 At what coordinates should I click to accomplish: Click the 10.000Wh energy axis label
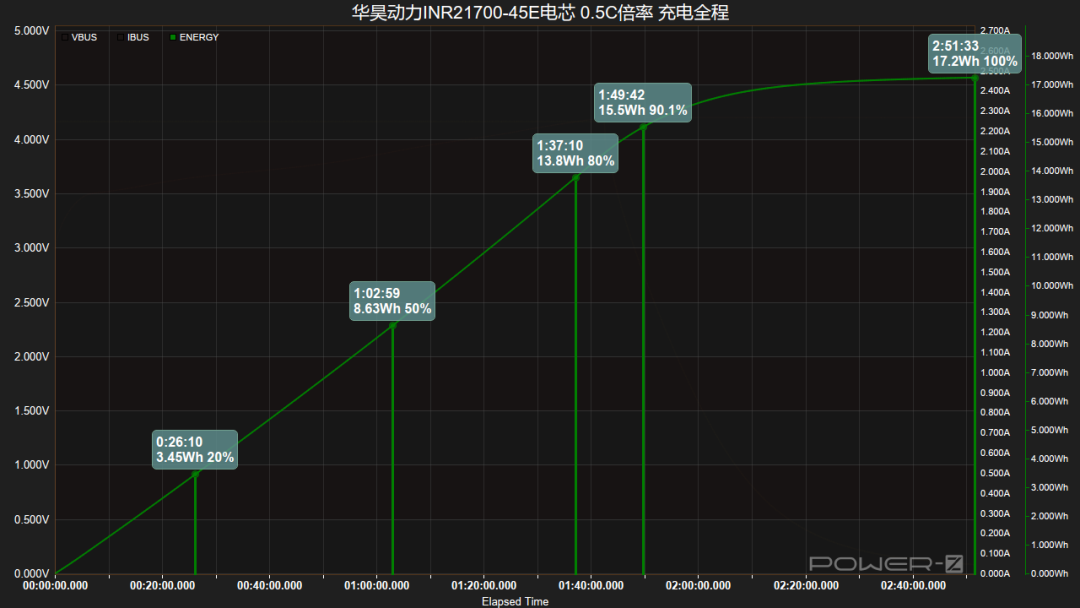tap(1052, 285)
